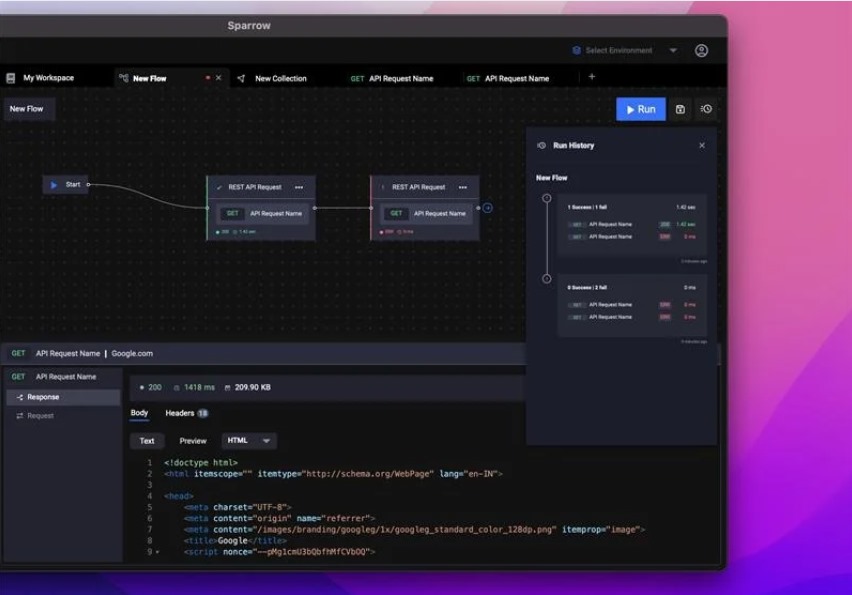The image size is (852, 595).
Task: Click the Start node play icon
Action: pos(54,185)
